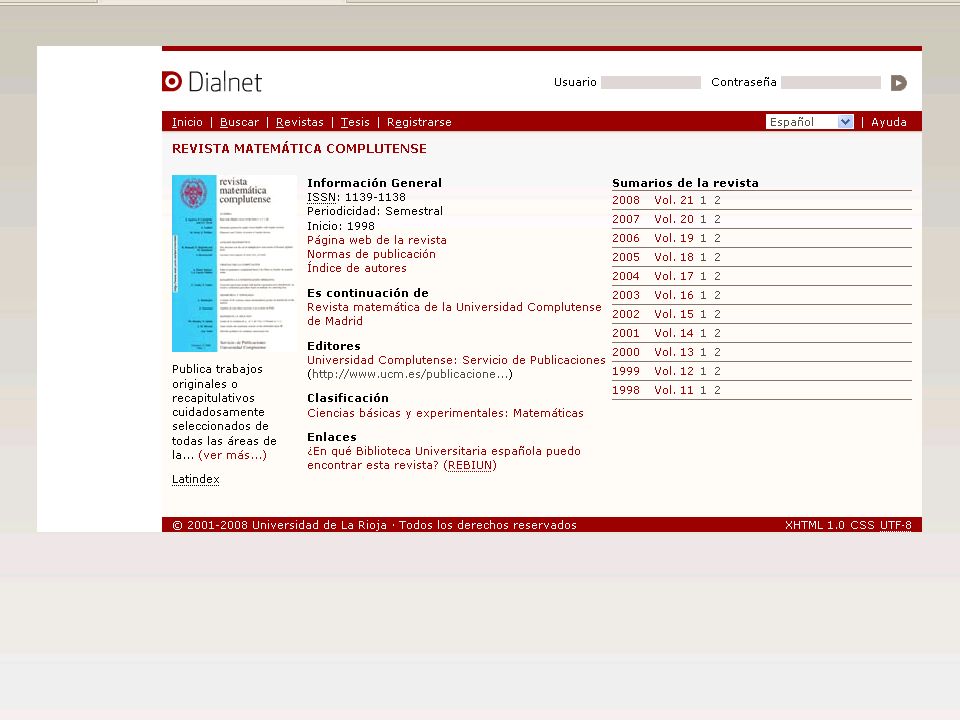This screenshot has height=720, width=960.
Task: Click the CSS footer link
Action: coord(862,525)
